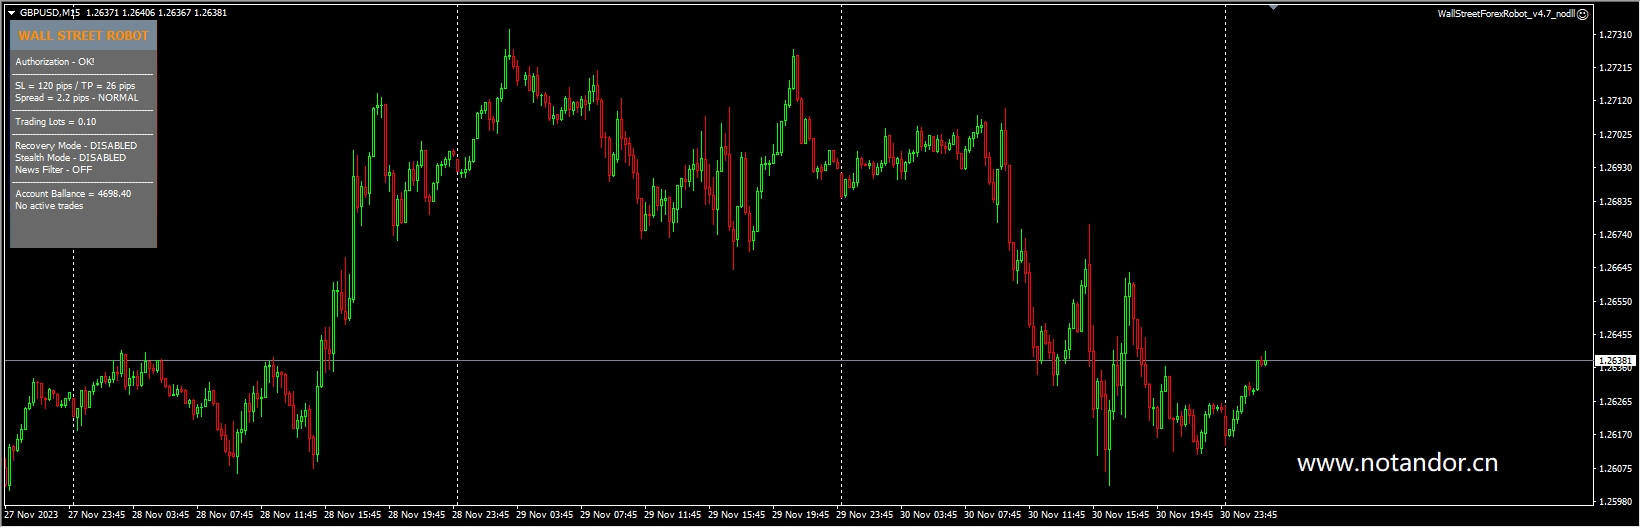
Task: Click the smiley face Expert Advisor icon
Action: (1582, 14)
